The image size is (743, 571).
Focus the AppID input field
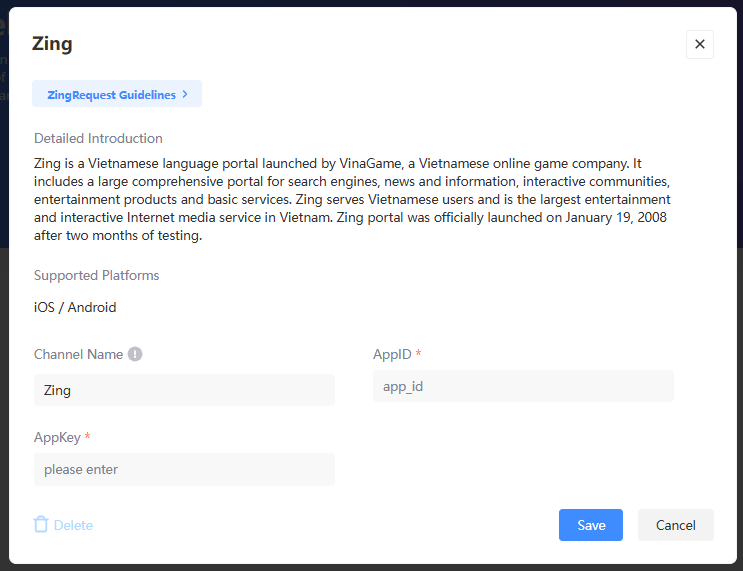[x=523, y=386]
